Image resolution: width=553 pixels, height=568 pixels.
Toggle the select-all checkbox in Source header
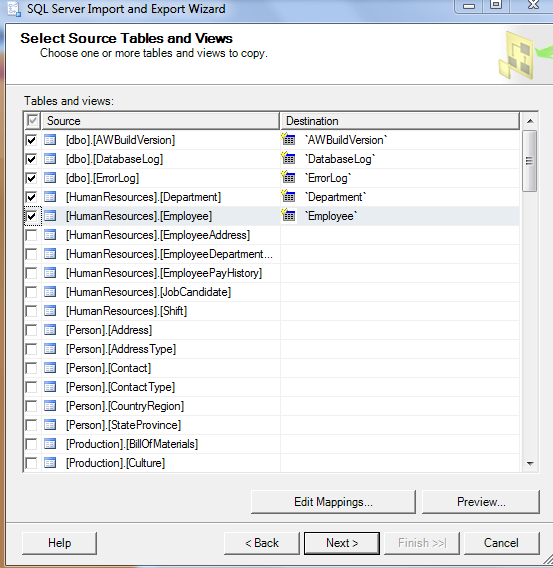click(x=32, y=121)
